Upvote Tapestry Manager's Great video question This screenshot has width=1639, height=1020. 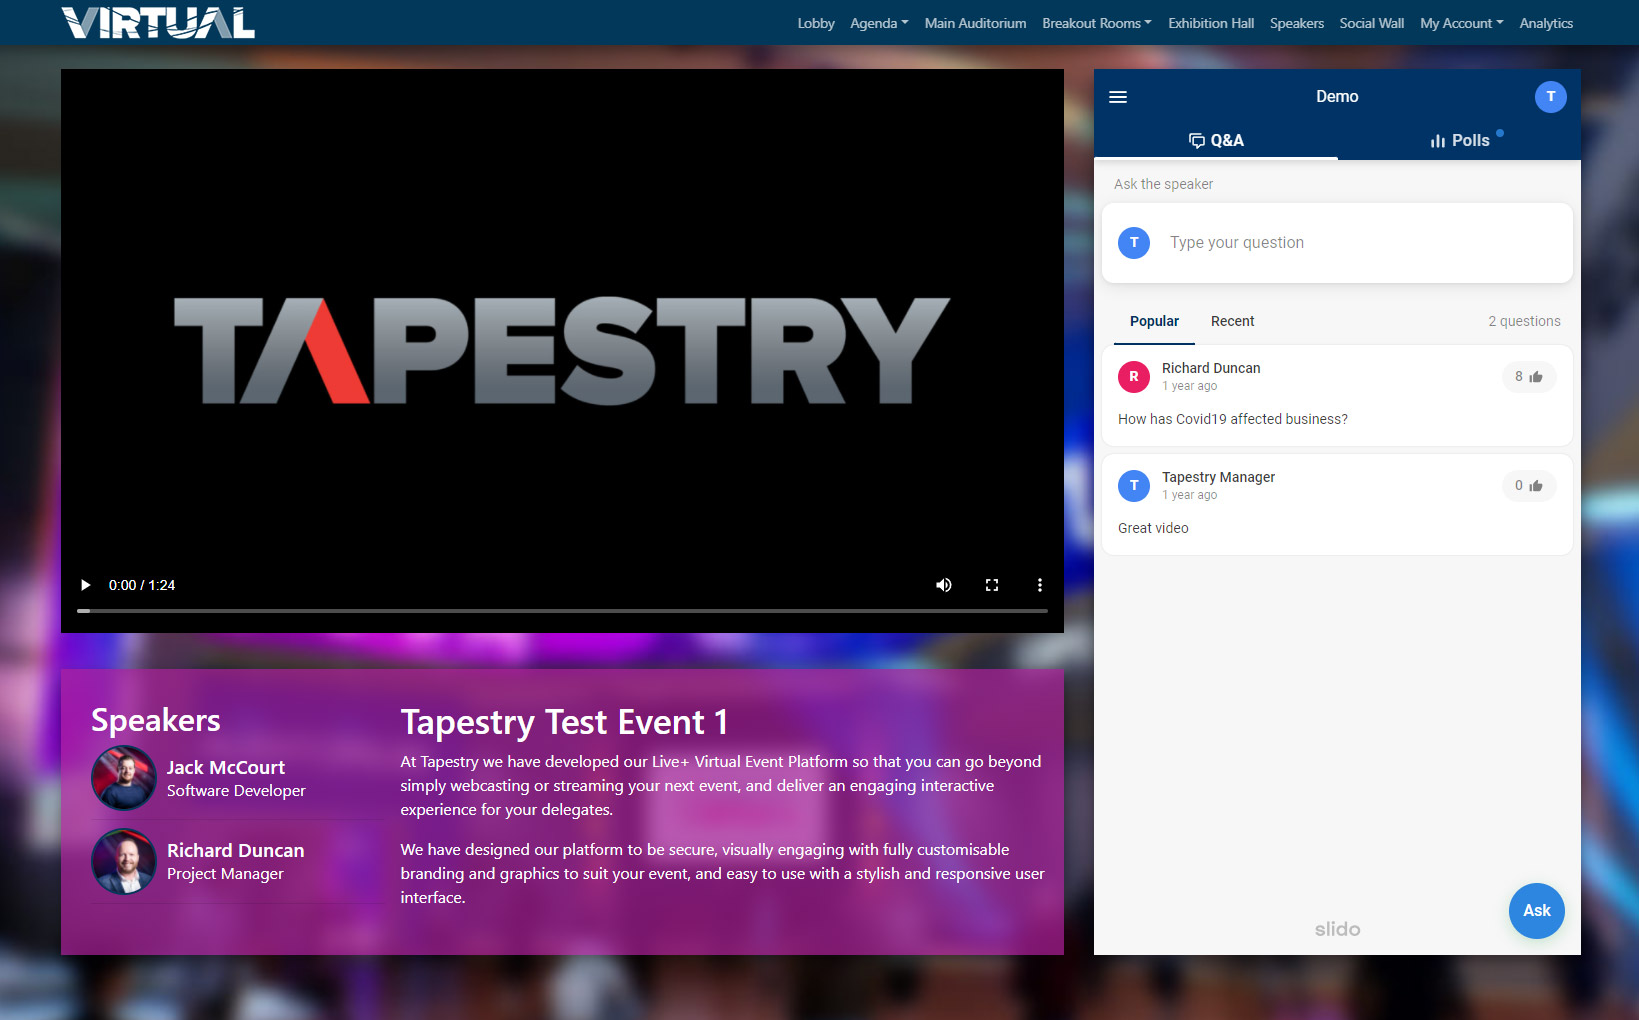click(x=1529, y=486)
